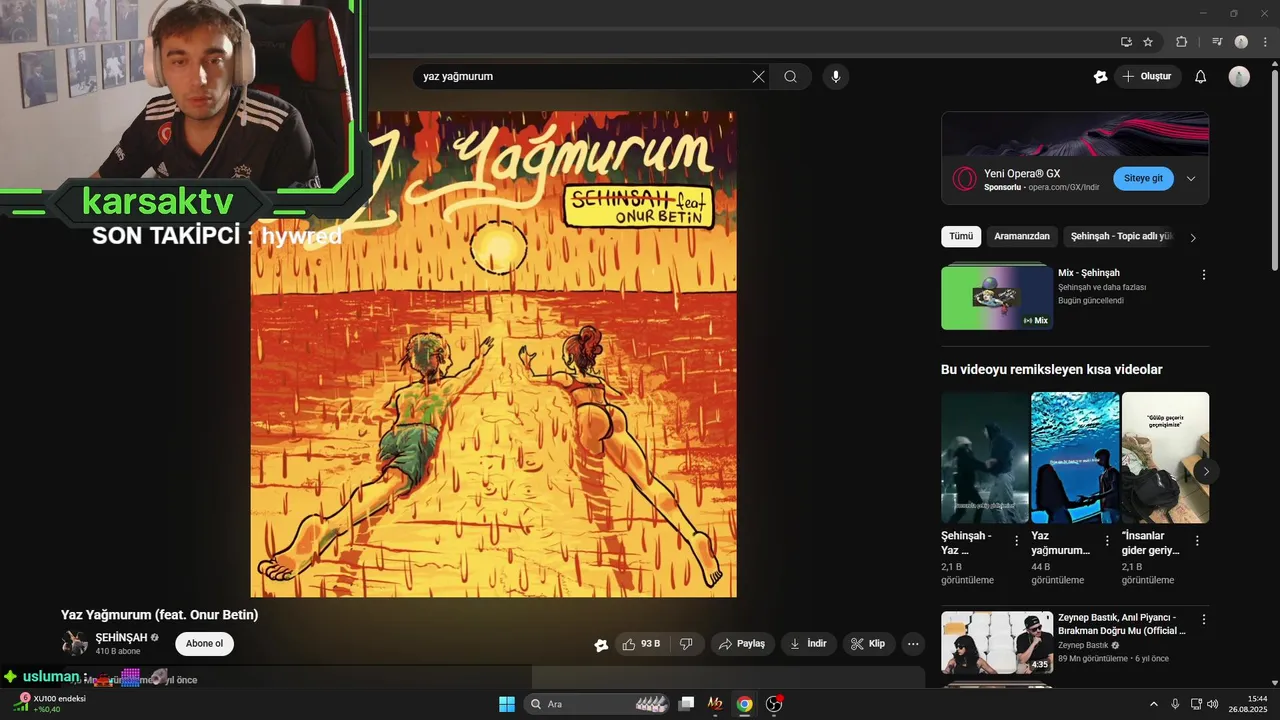
Task: Open Chrome profile avatar
Action: coord(1241,42)
